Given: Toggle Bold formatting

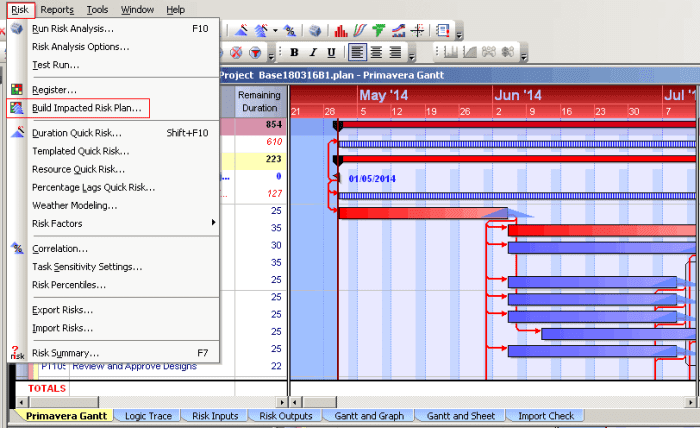Looking at the screenshot, I should [294, 53].
